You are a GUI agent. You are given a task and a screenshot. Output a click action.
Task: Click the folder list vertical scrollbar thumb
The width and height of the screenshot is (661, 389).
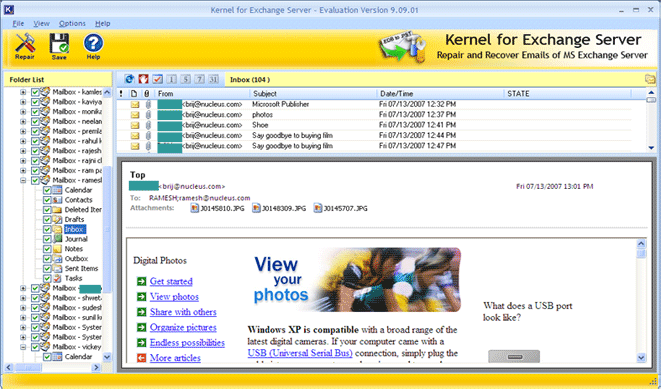[x=107, y=229]
